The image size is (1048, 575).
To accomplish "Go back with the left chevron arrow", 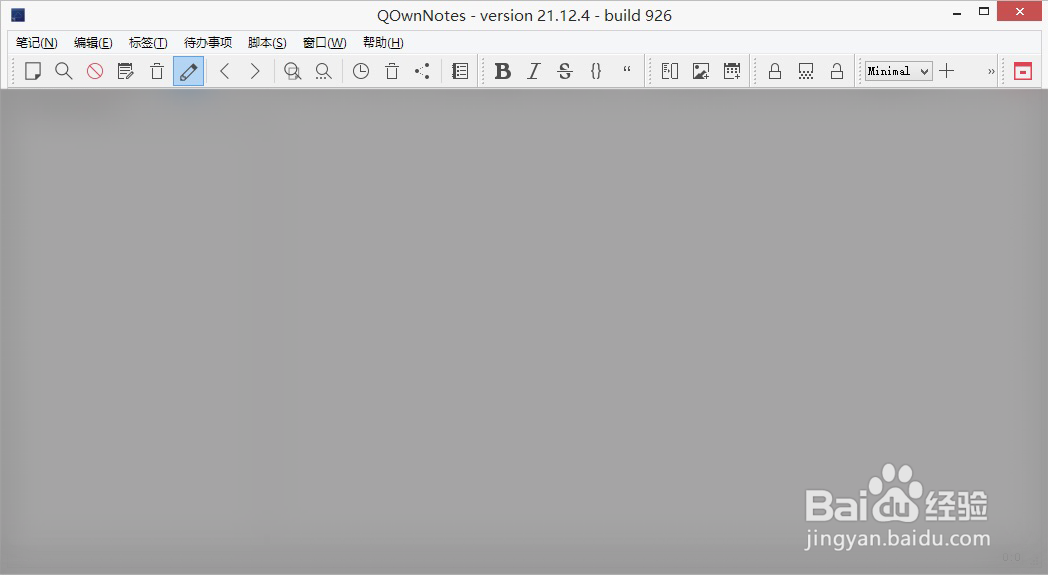I will click(225, 71).
